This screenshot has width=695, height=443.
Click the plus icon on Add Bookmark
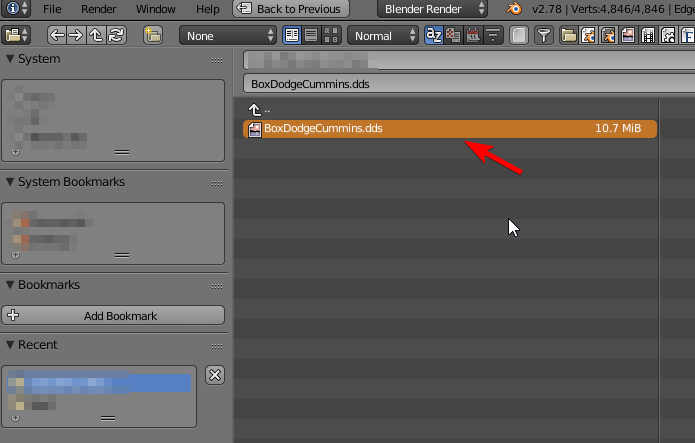(x=13, y=315)
